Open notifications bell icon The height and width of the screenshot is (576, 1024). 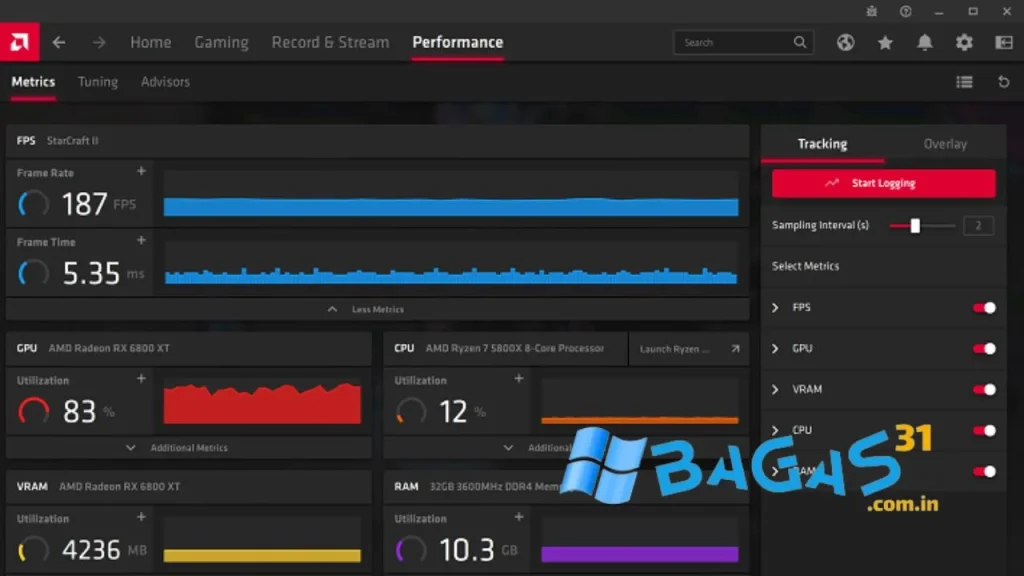925,42
